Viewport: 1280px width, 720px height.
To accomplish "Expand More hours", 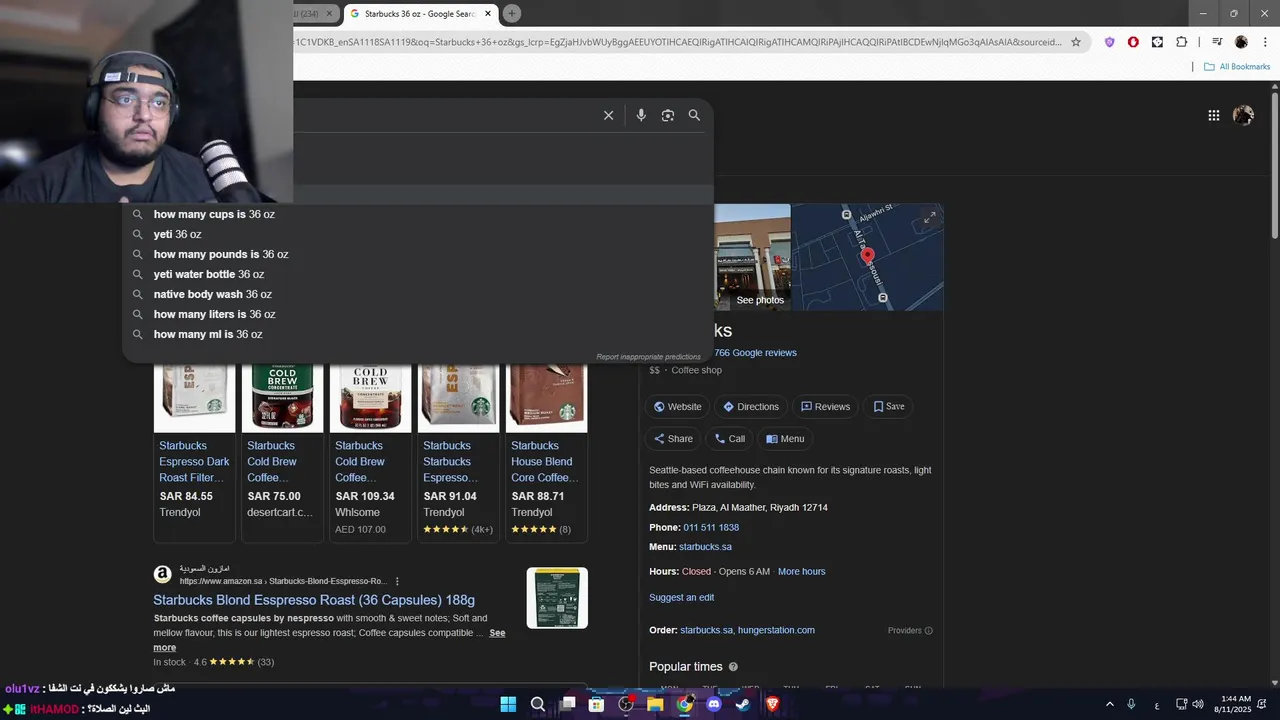I will (x=801, y=572).
